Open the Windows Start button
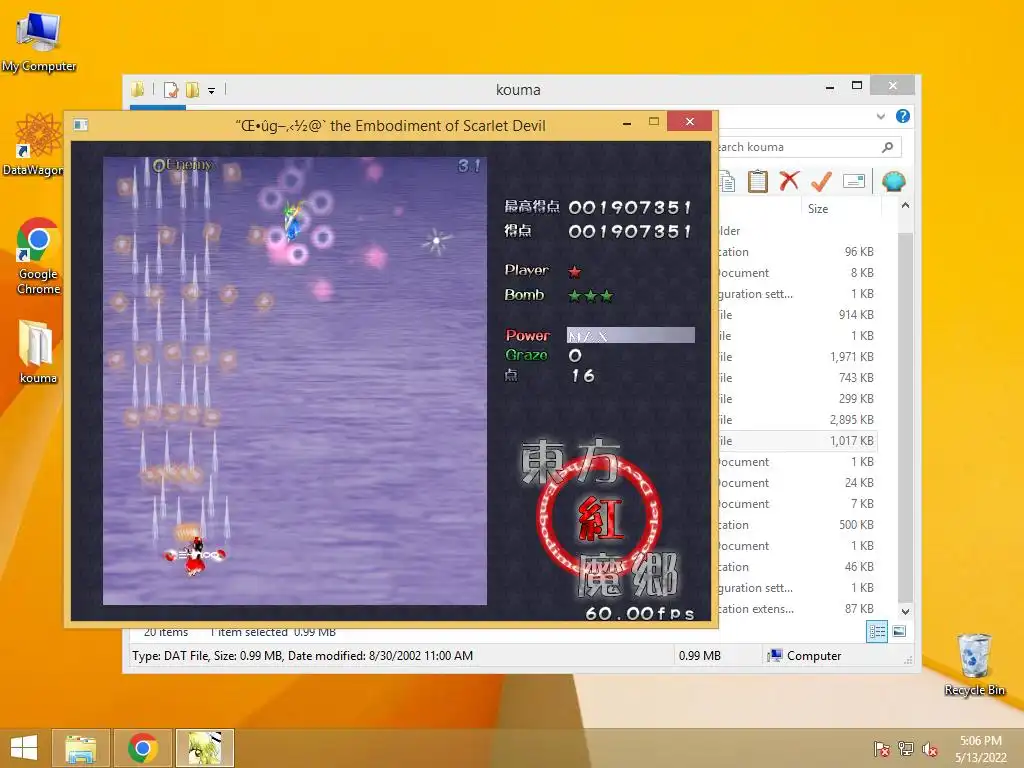Image resolution: width=1024 pixels, height=768 pixels. point(24,748)
